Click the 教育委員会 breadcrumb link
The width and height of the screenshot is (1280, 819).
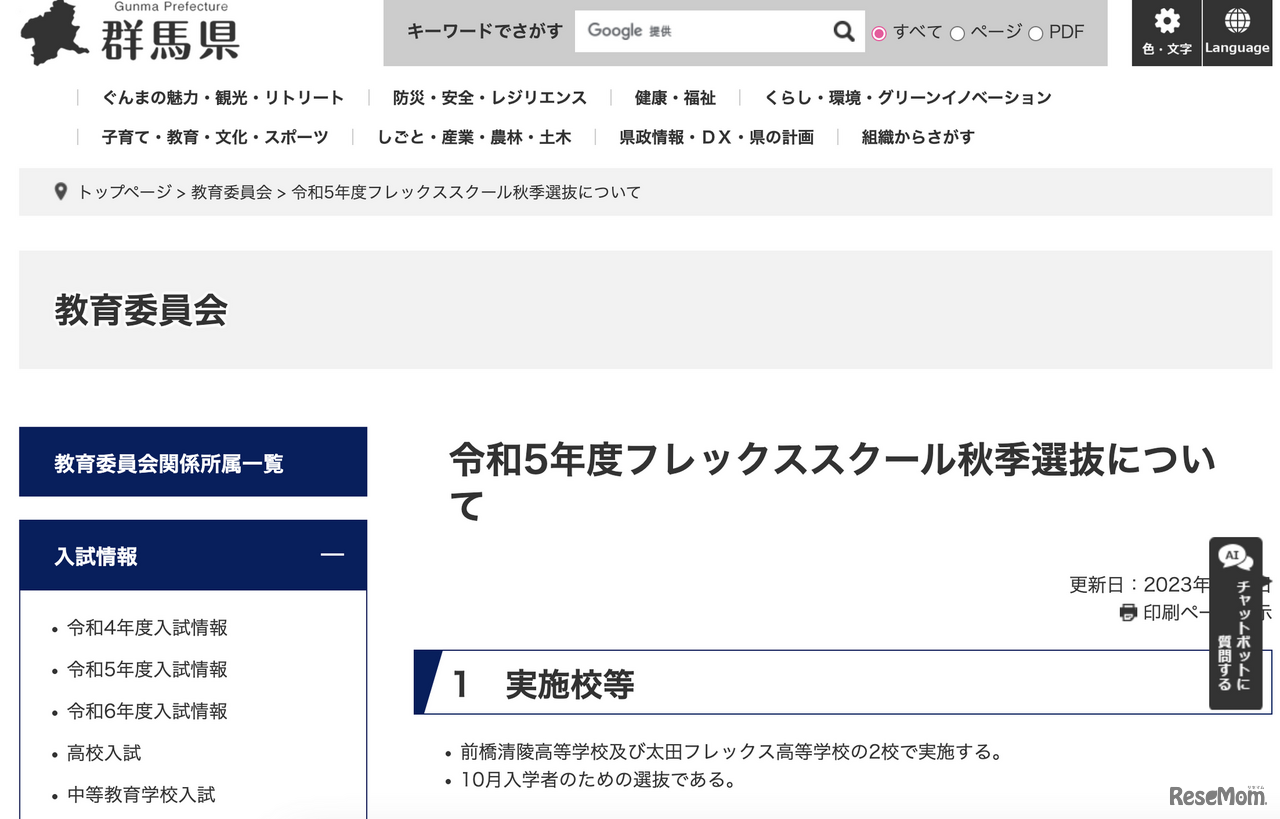point(229,191)
